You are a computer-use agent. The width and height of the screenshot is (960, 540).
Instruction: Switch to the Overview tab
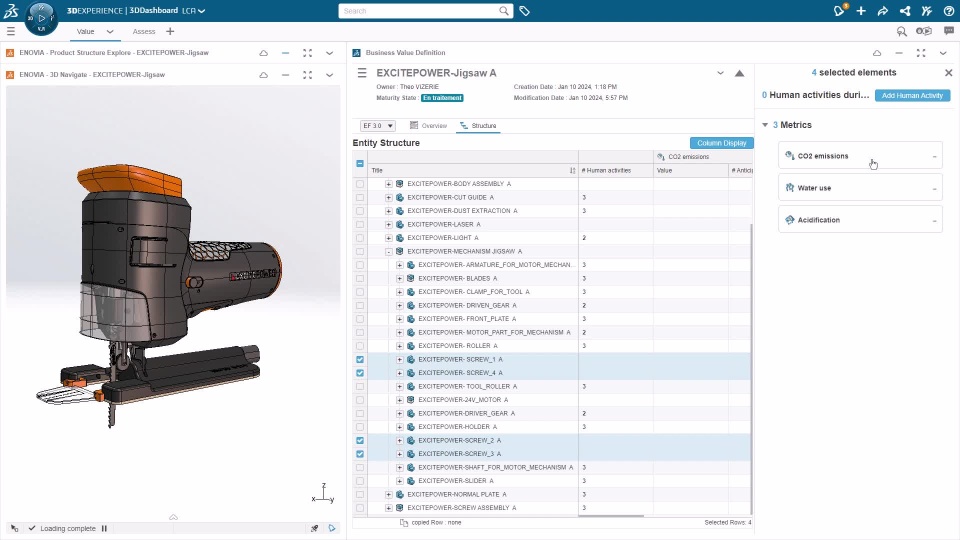click(x=429, y=126)
